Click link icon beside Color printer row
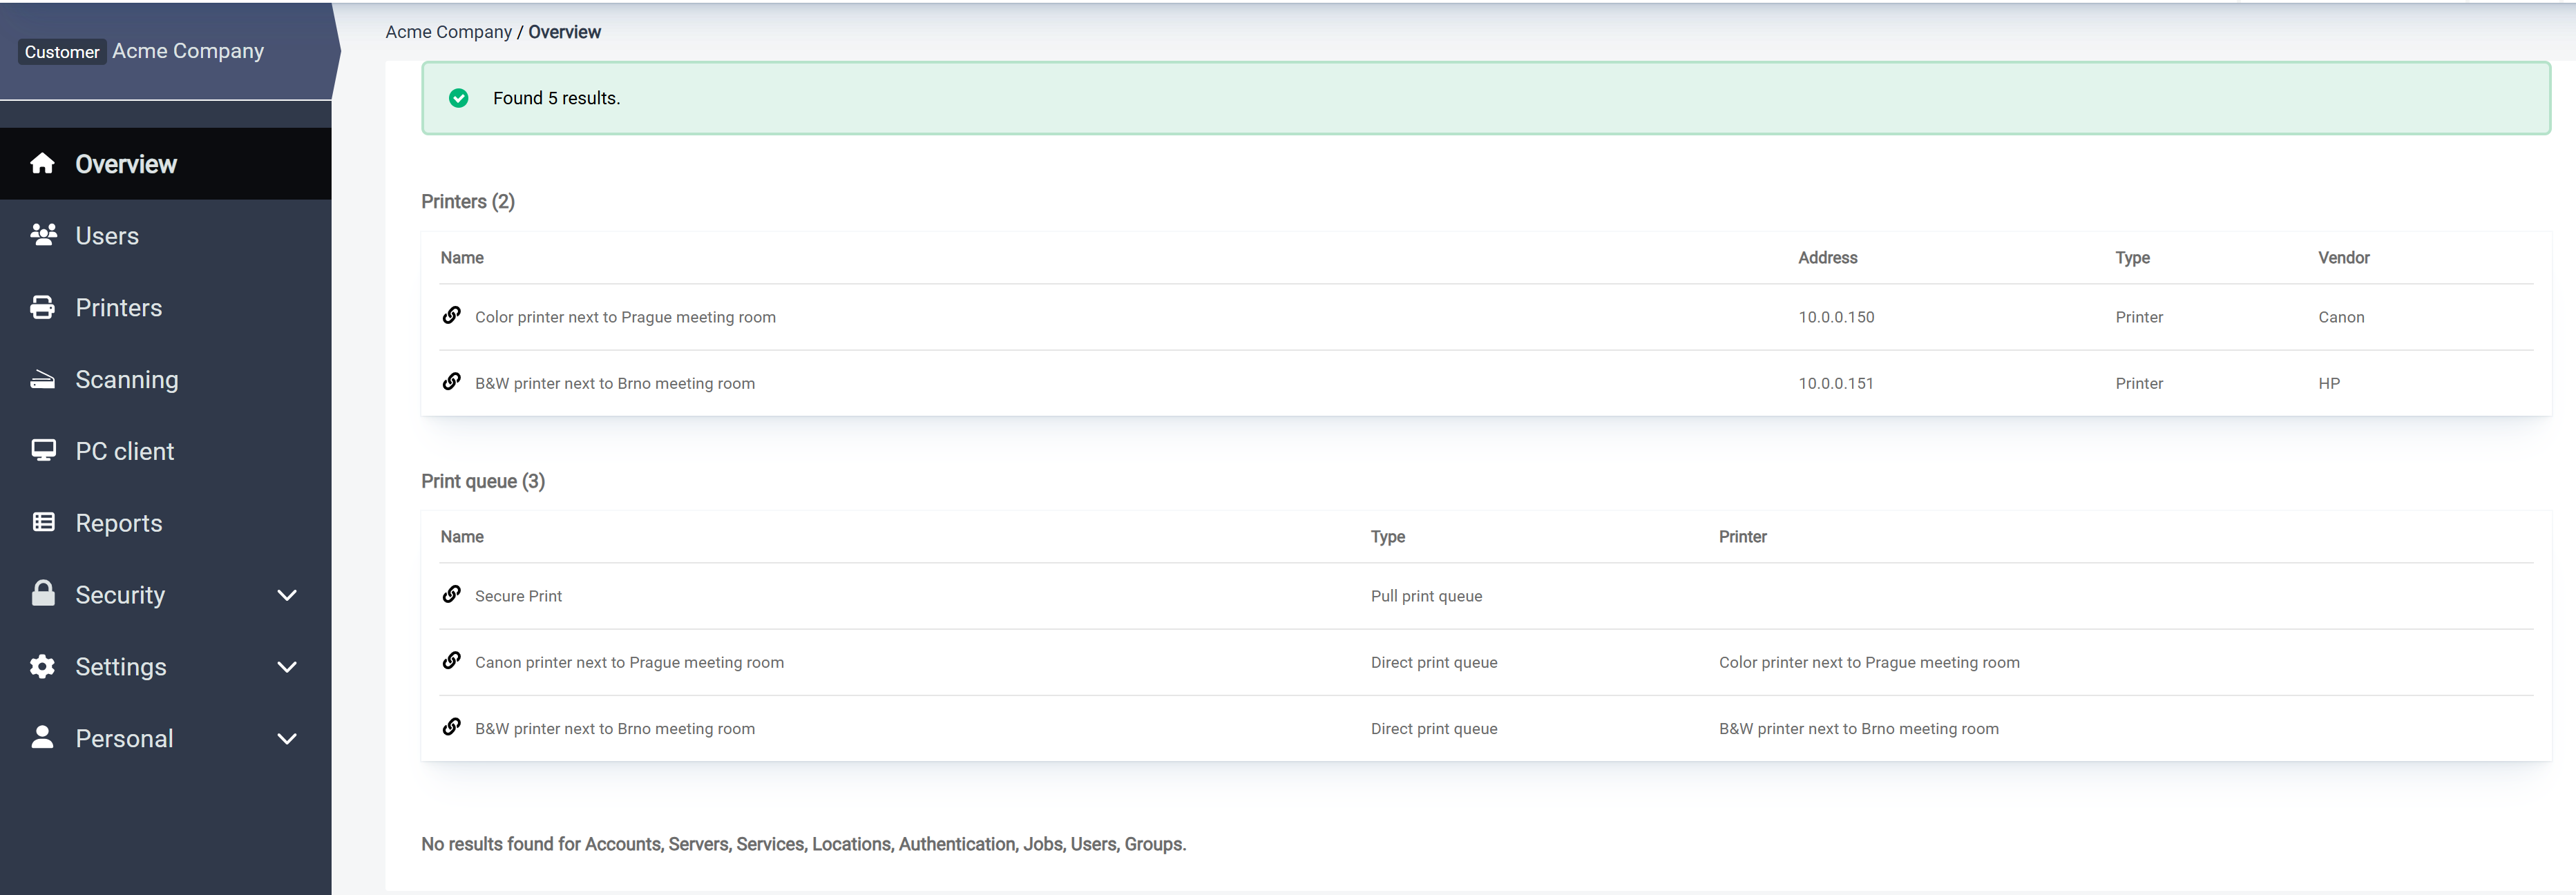Image resolution: width=2576 pixels, height=895 pixels. click(452, 316)
